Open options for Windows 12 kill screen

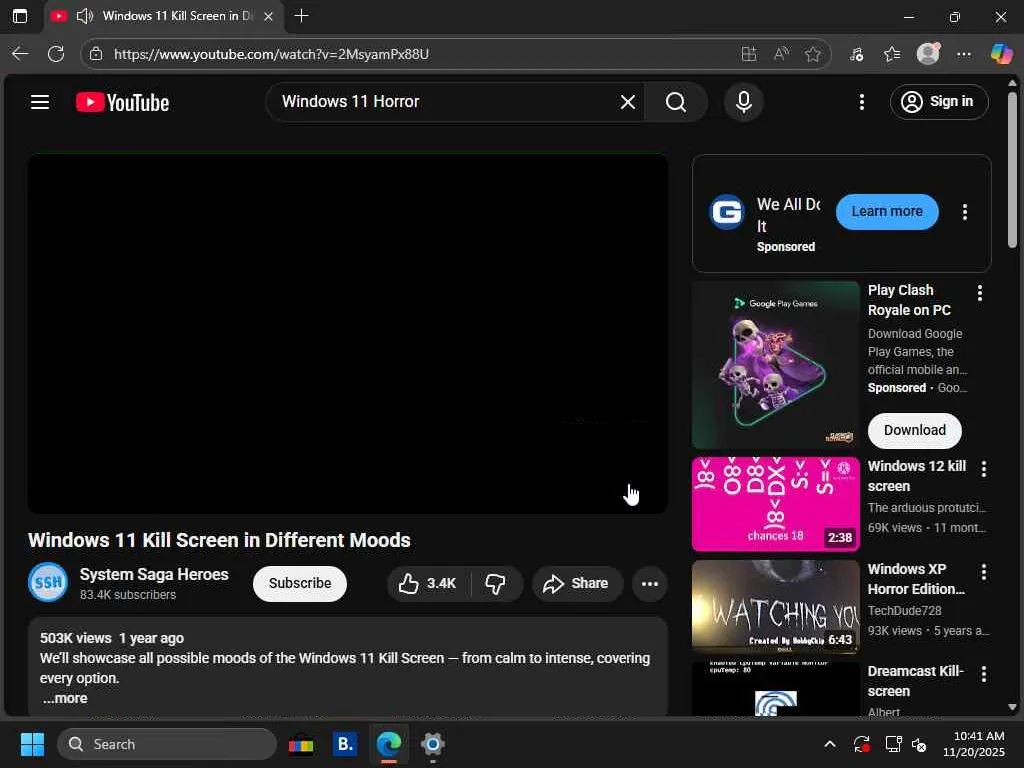[x=984, y=468]
